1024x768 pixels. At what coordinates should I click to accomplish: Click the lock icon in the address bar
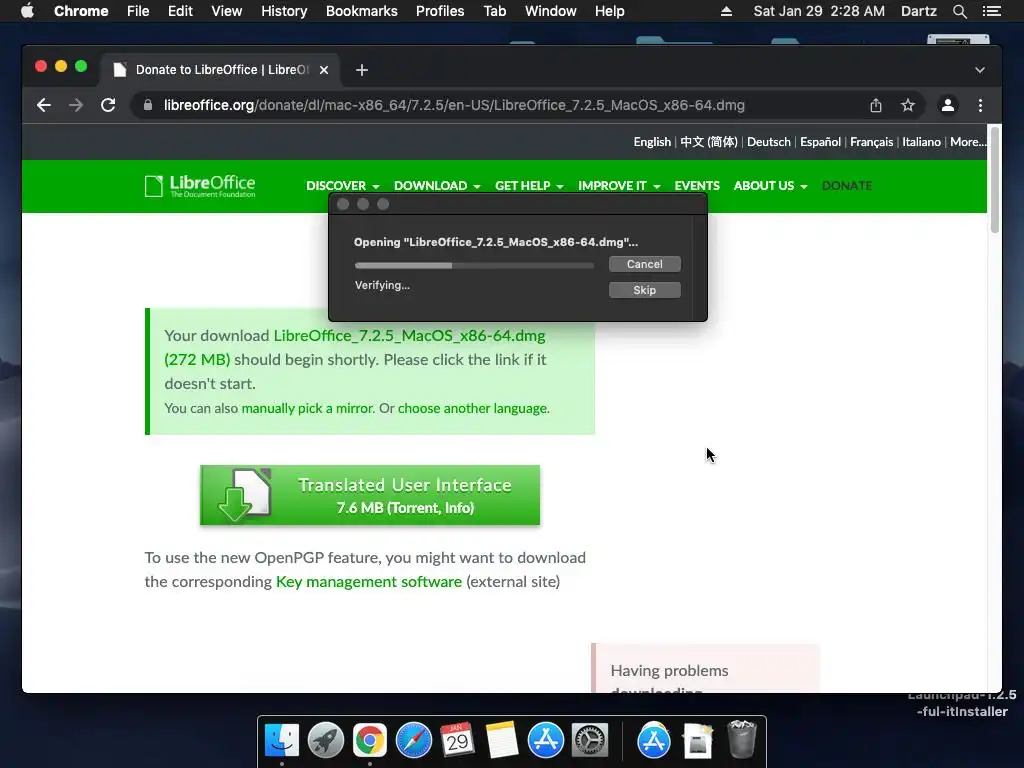(148, 105)
